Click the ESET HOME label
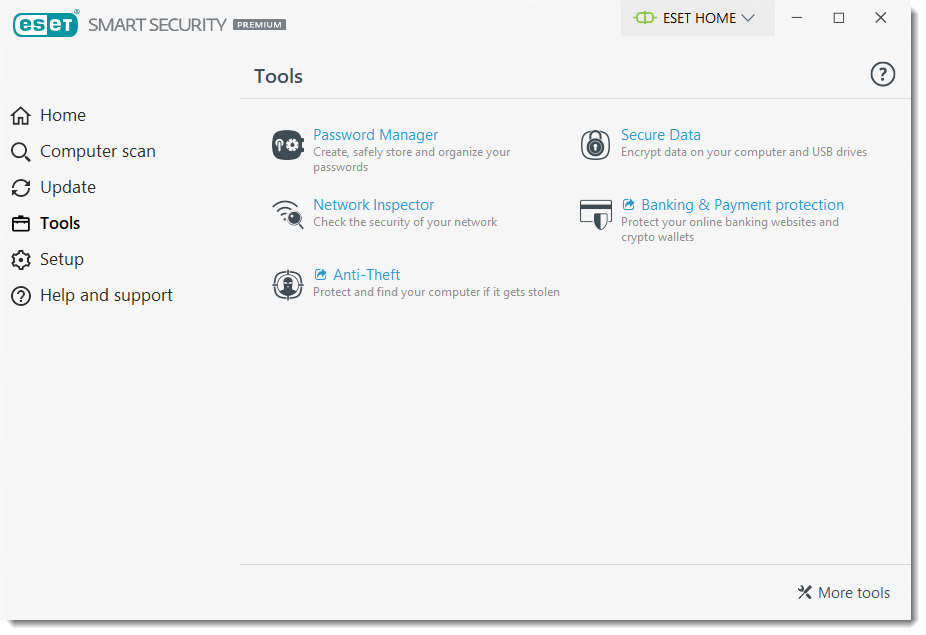The width and height of the screenshot is (926, 635). point(700,18)
